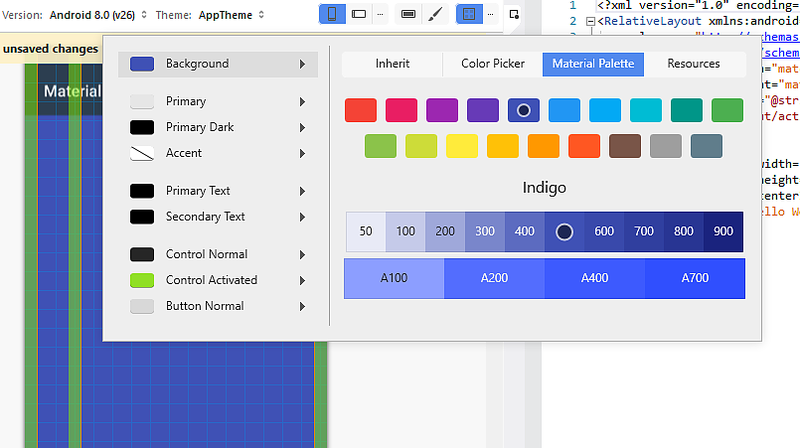Switch to the Color Picker tab

click(492, 64)
